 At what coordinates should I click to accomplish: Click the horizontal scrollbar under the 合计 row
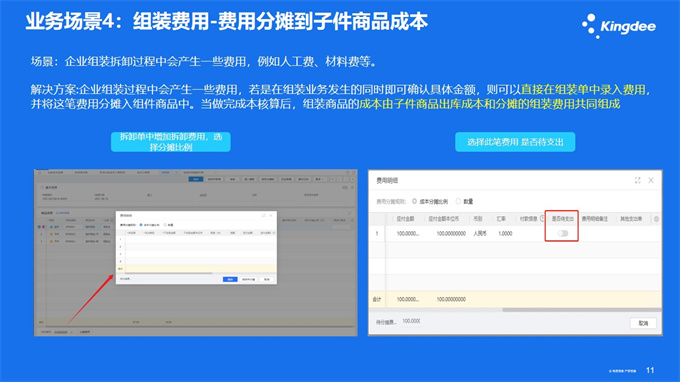[x=582, y=310]
